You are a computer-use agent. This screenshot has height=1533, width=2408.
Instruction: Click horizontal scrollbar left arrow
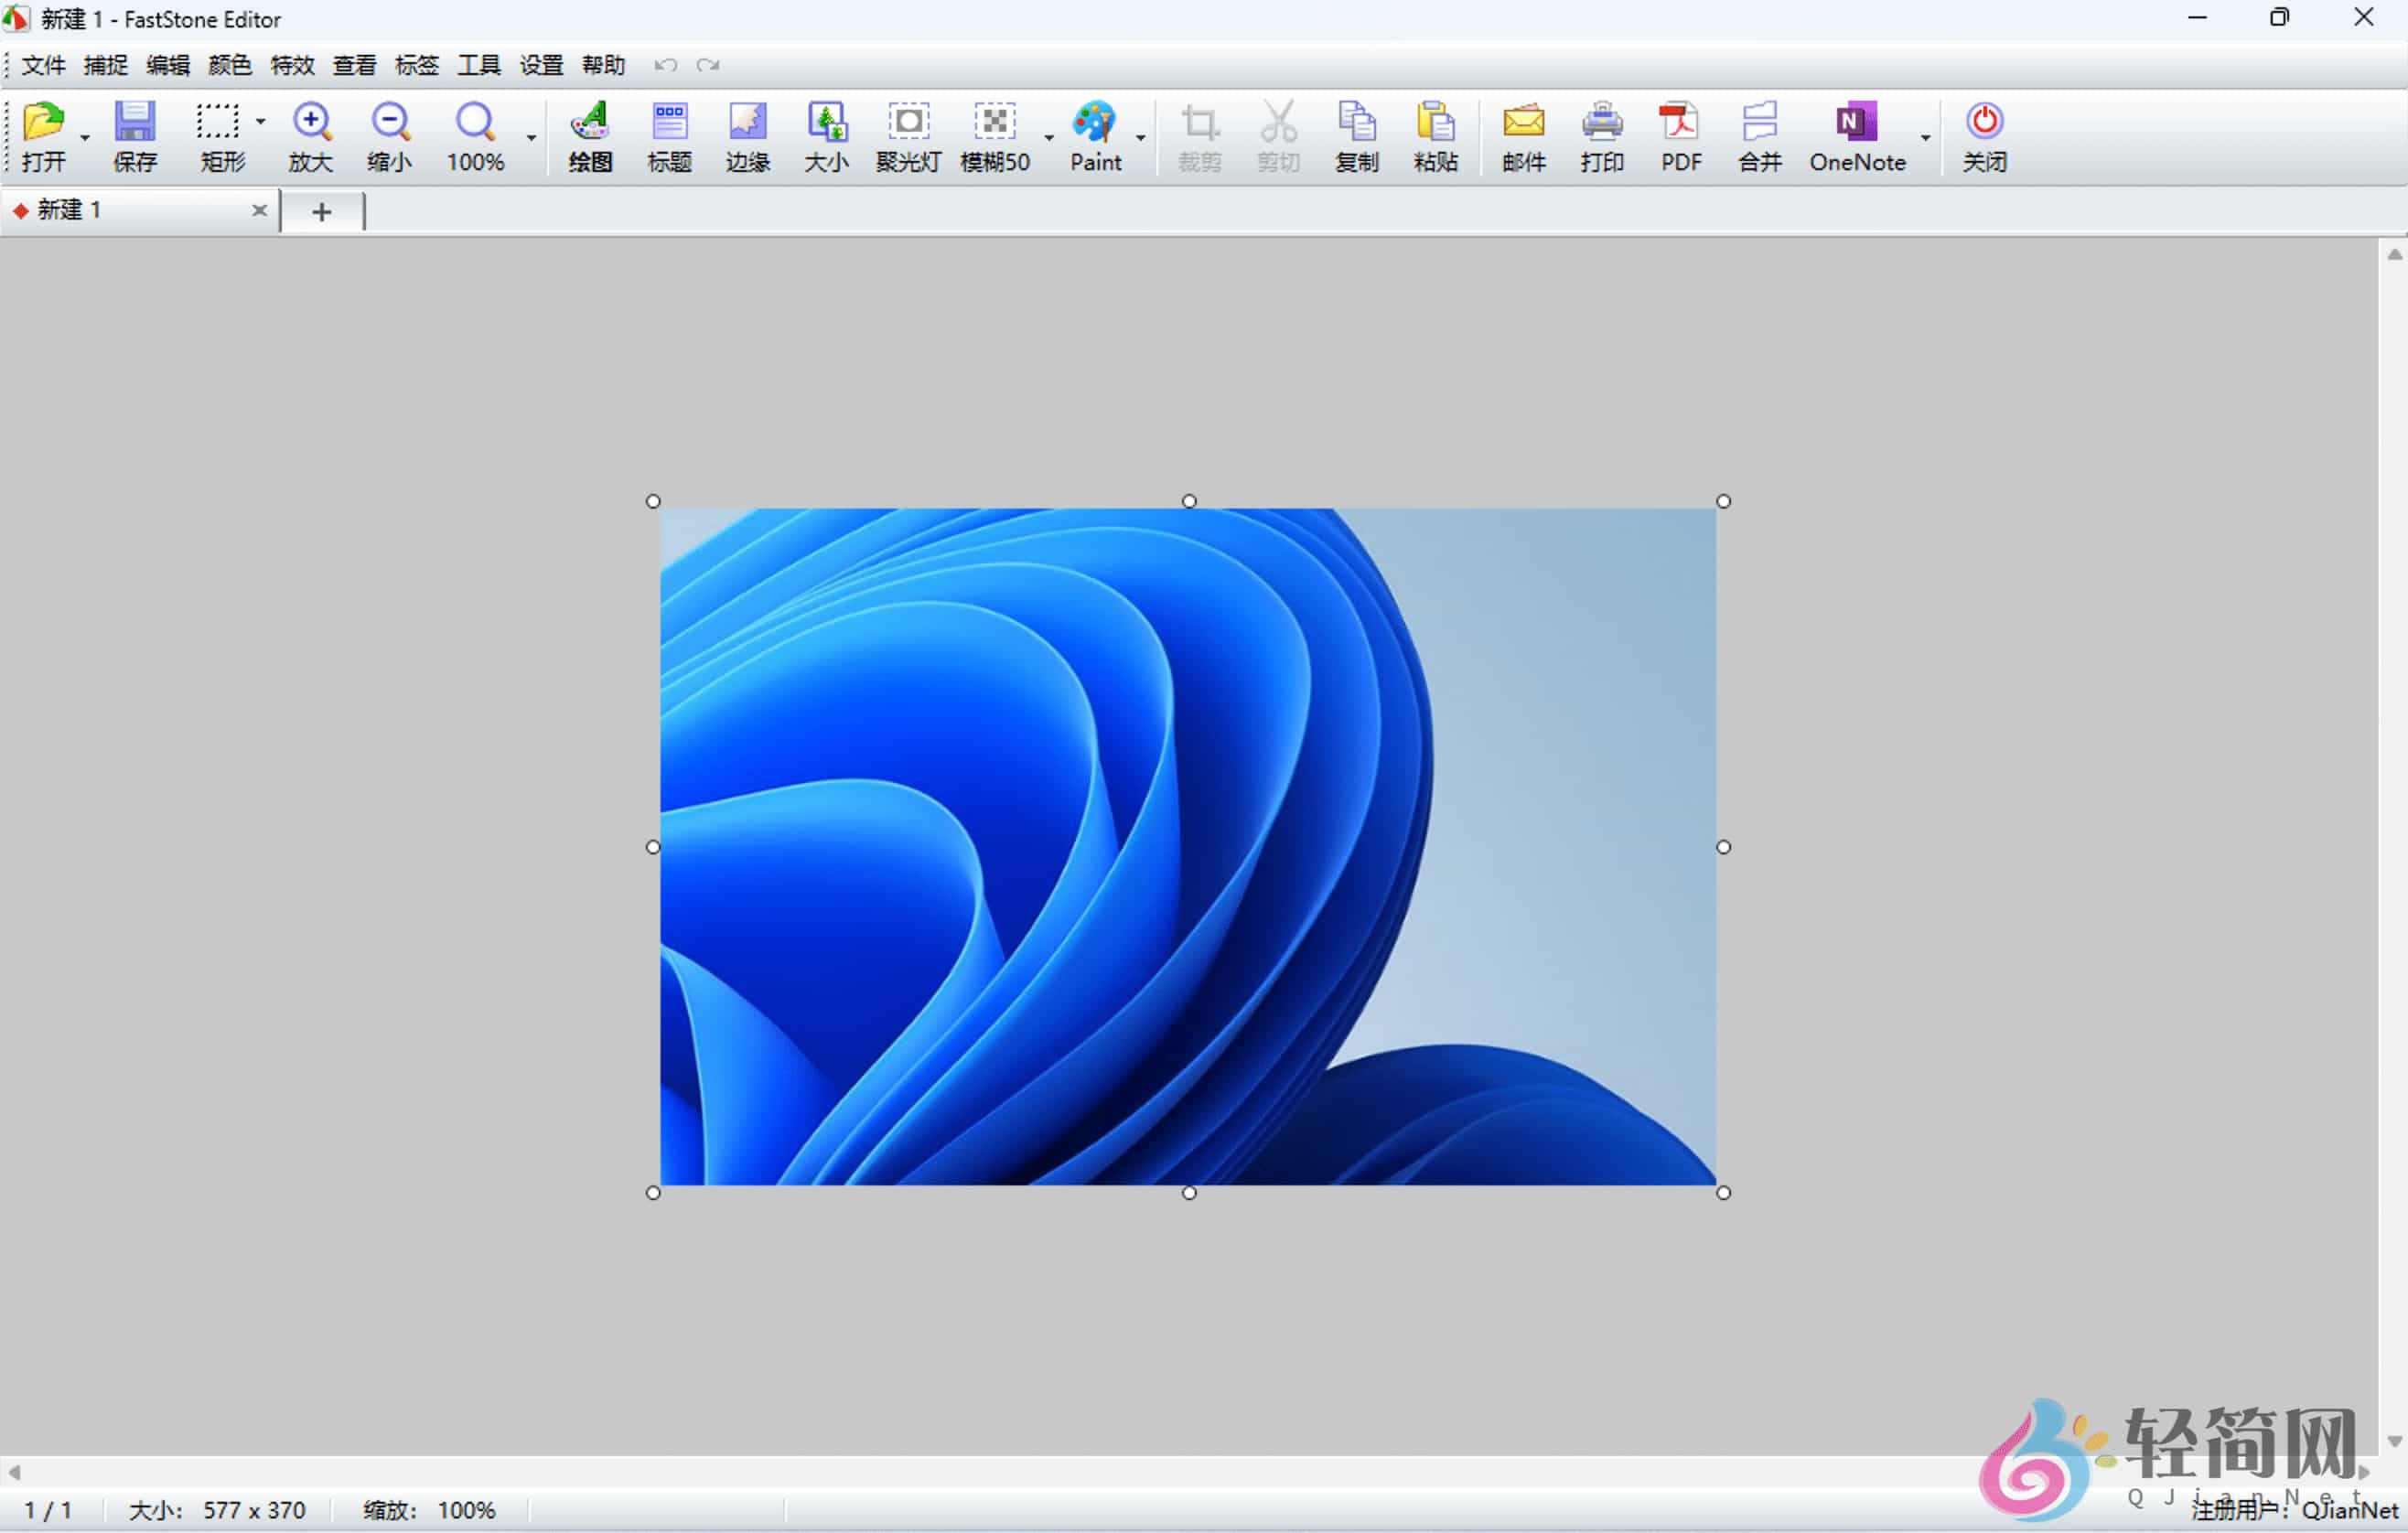tap(14, 1472)
